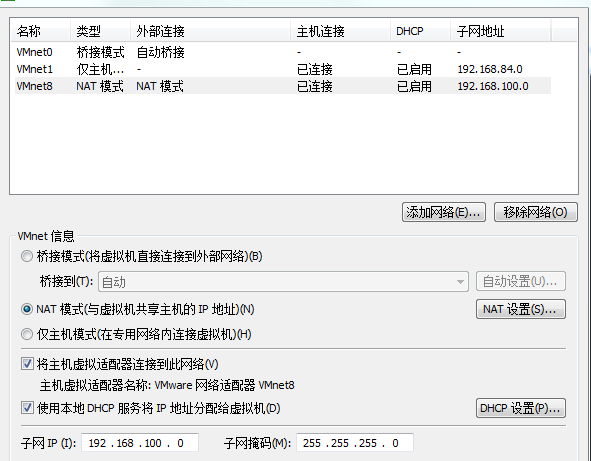Select the VMnet0 row
Screen dimensions: 591x461
(x=283, y=52)
